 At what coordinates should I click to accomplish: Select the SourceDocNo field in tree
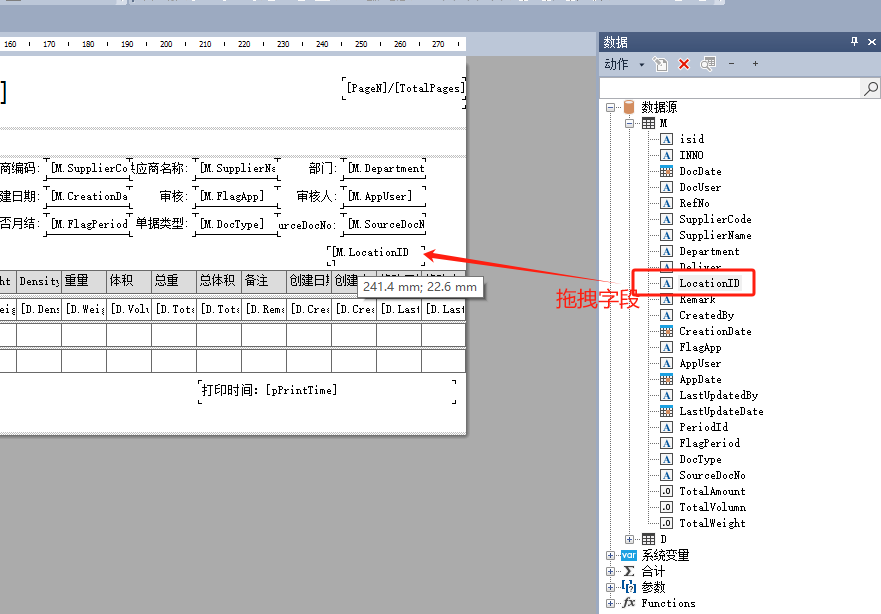(712, 475)
